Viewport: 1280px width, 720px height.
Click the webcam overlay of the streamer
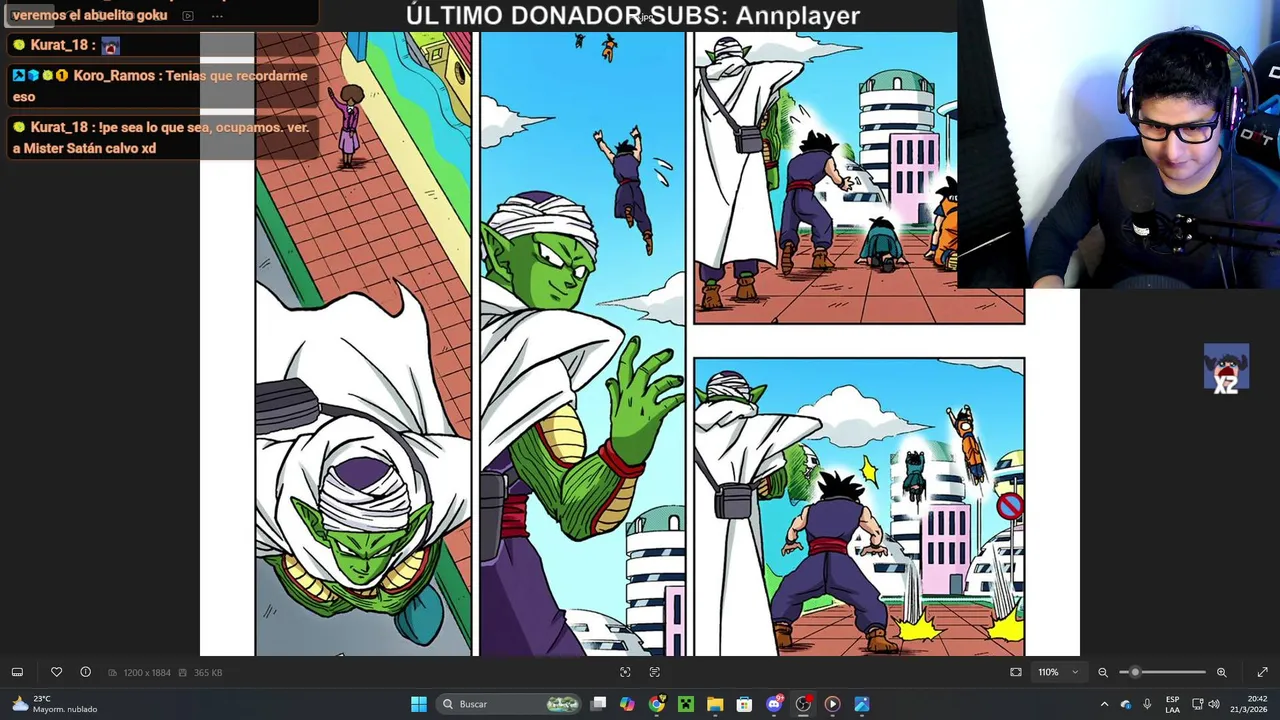point(1118,145)
